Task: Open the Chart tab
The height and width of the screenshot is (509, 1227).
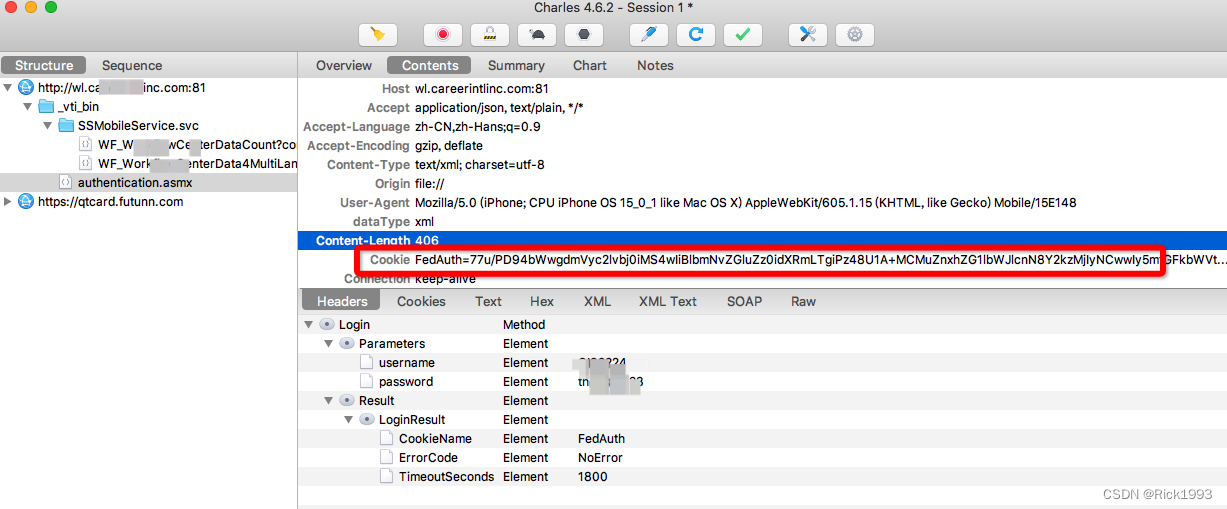Action: (590, 65)
